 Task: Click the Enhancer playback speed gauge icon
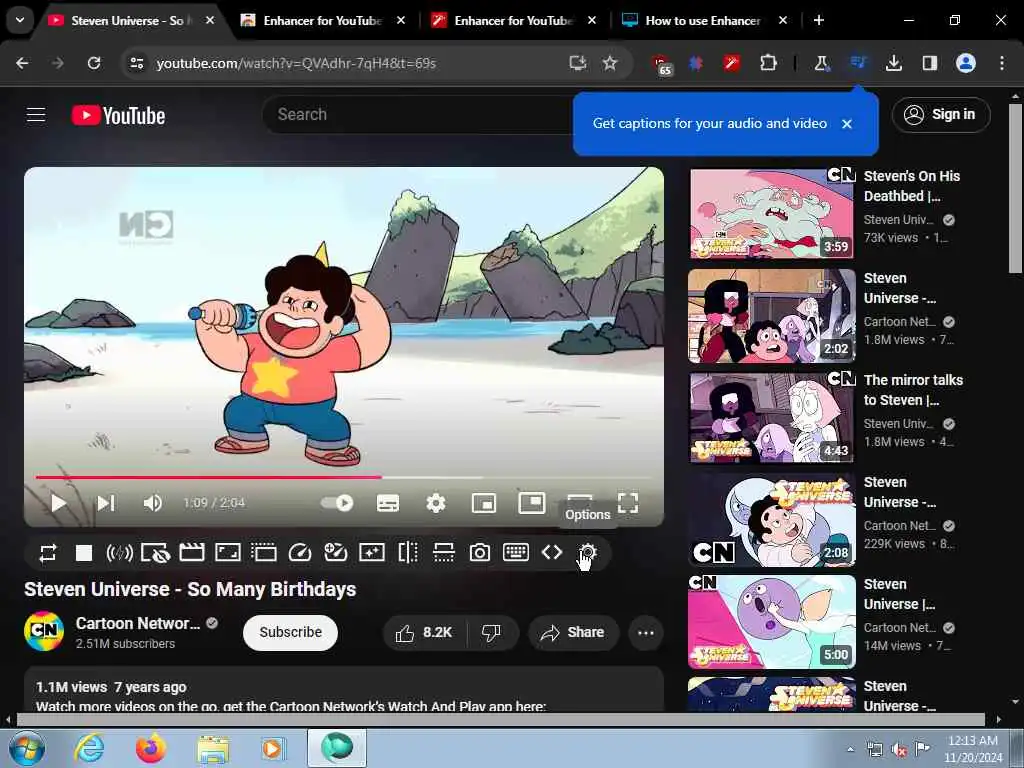[300, 553]
